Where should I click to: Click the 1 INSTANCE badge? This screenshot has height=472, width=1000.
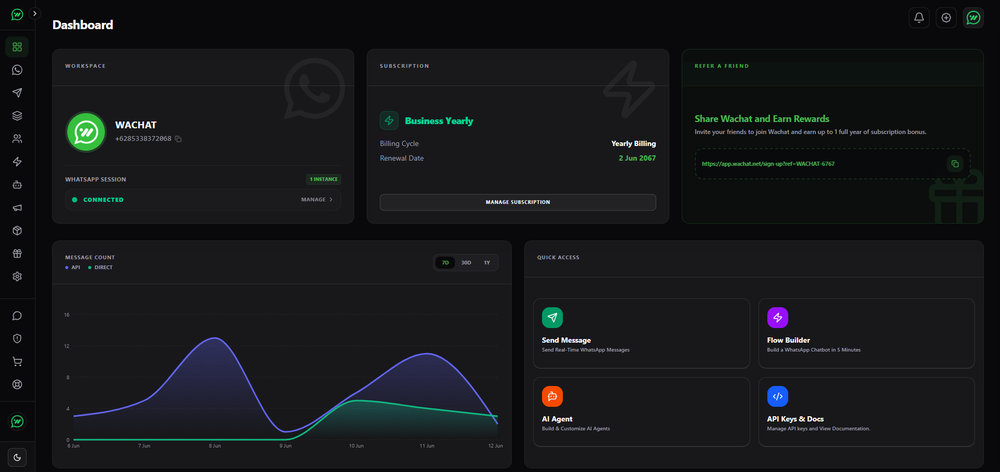[323, 179]
